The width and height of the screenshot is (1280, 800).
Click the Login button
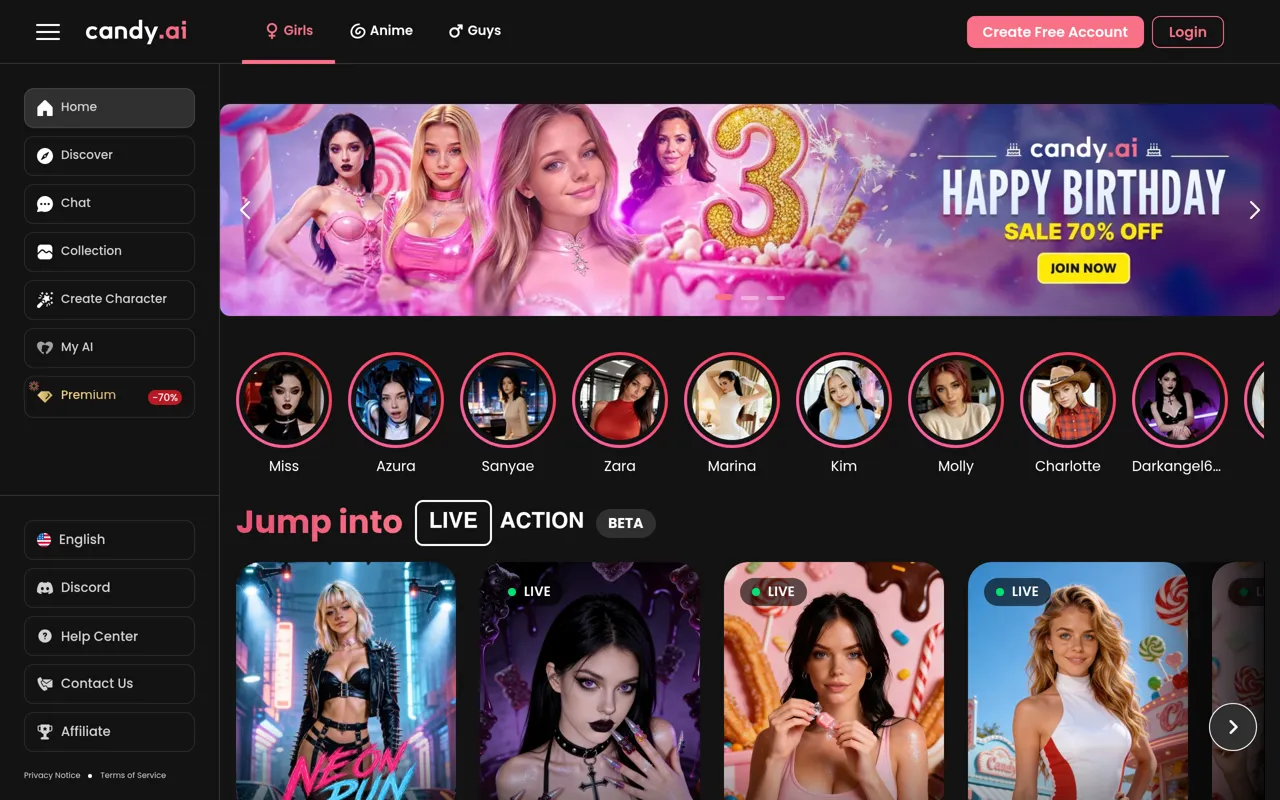click(1188, 32)
